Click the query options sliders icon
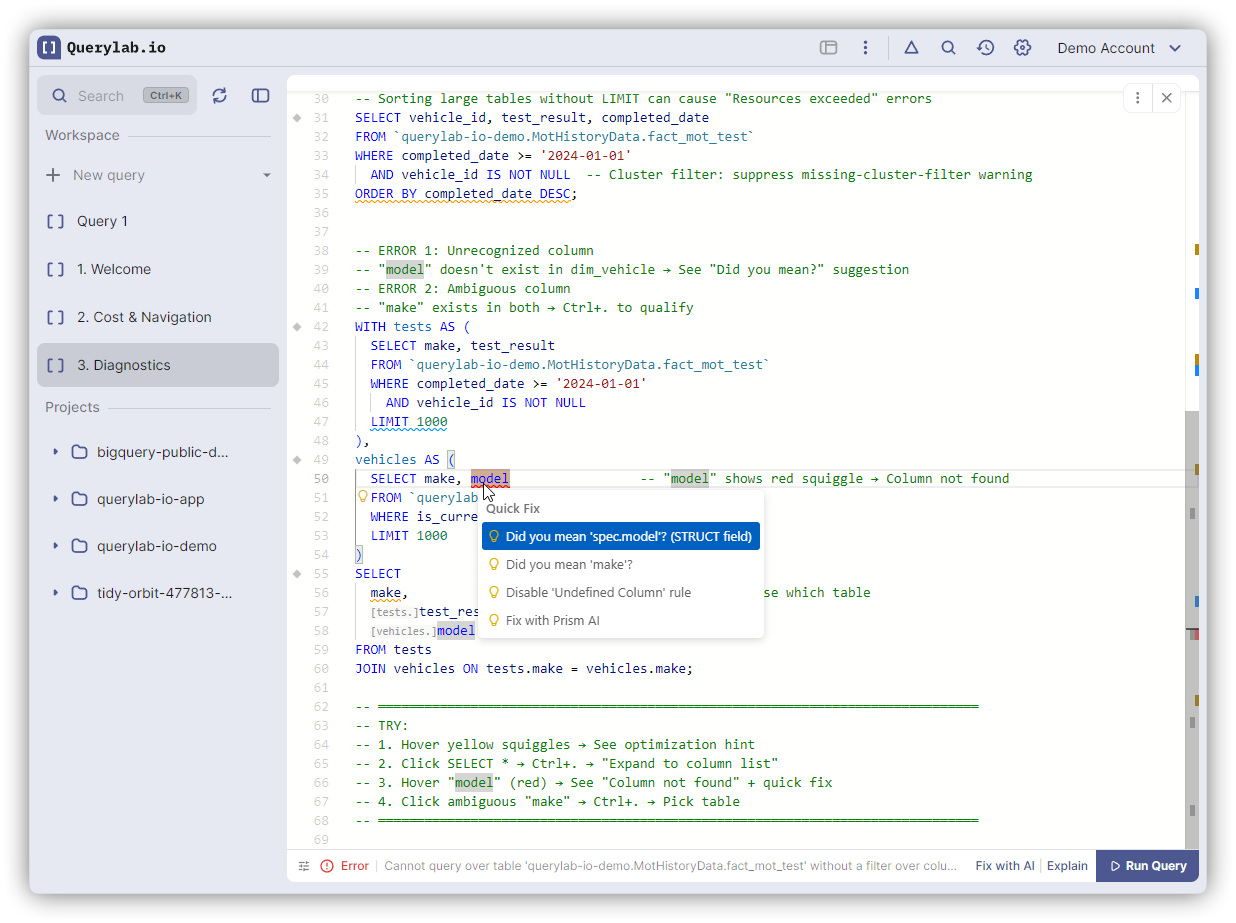Image resolution: width=1236 pixels, height=923 pixels. tap(304, 866)
